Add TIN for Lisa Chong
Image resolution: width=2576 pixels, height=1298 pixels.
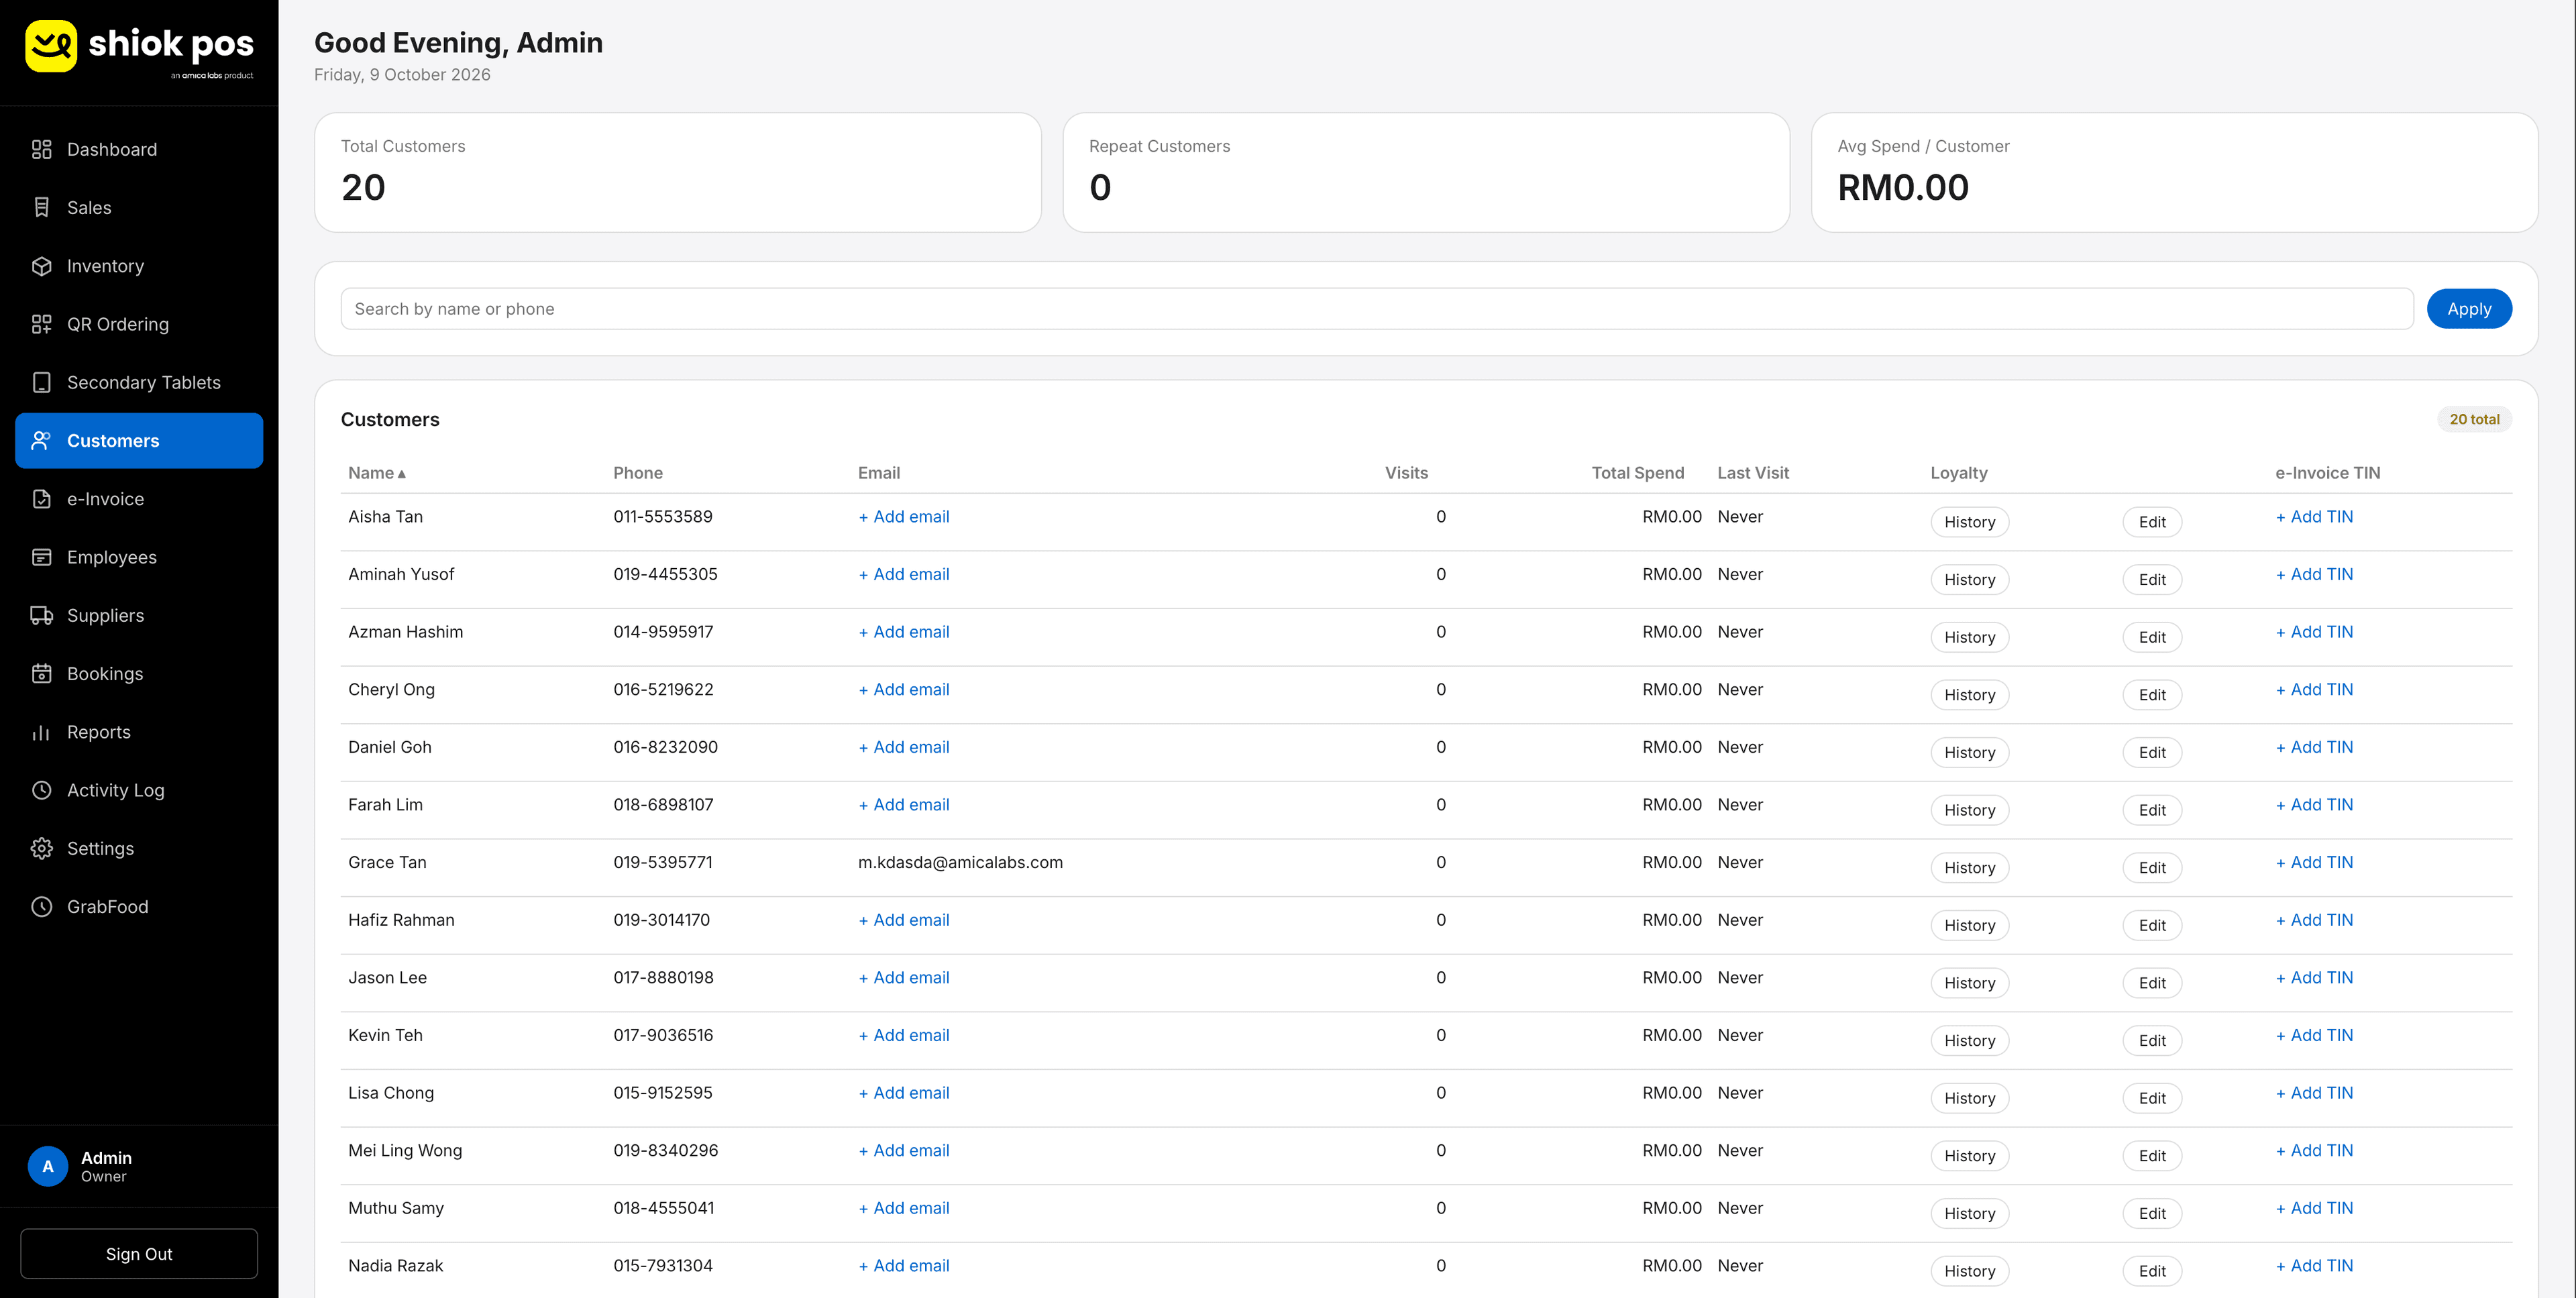click(2314, 1093)
